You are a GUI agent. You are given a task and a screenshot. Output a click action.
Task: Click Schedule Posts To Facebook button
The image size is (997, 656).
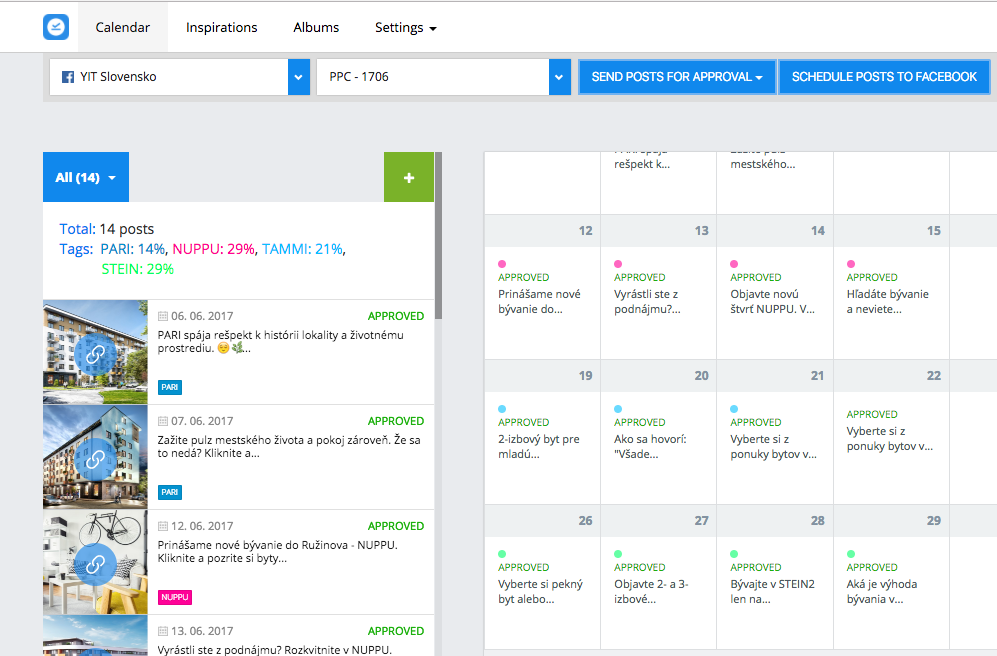coord(884,77)
